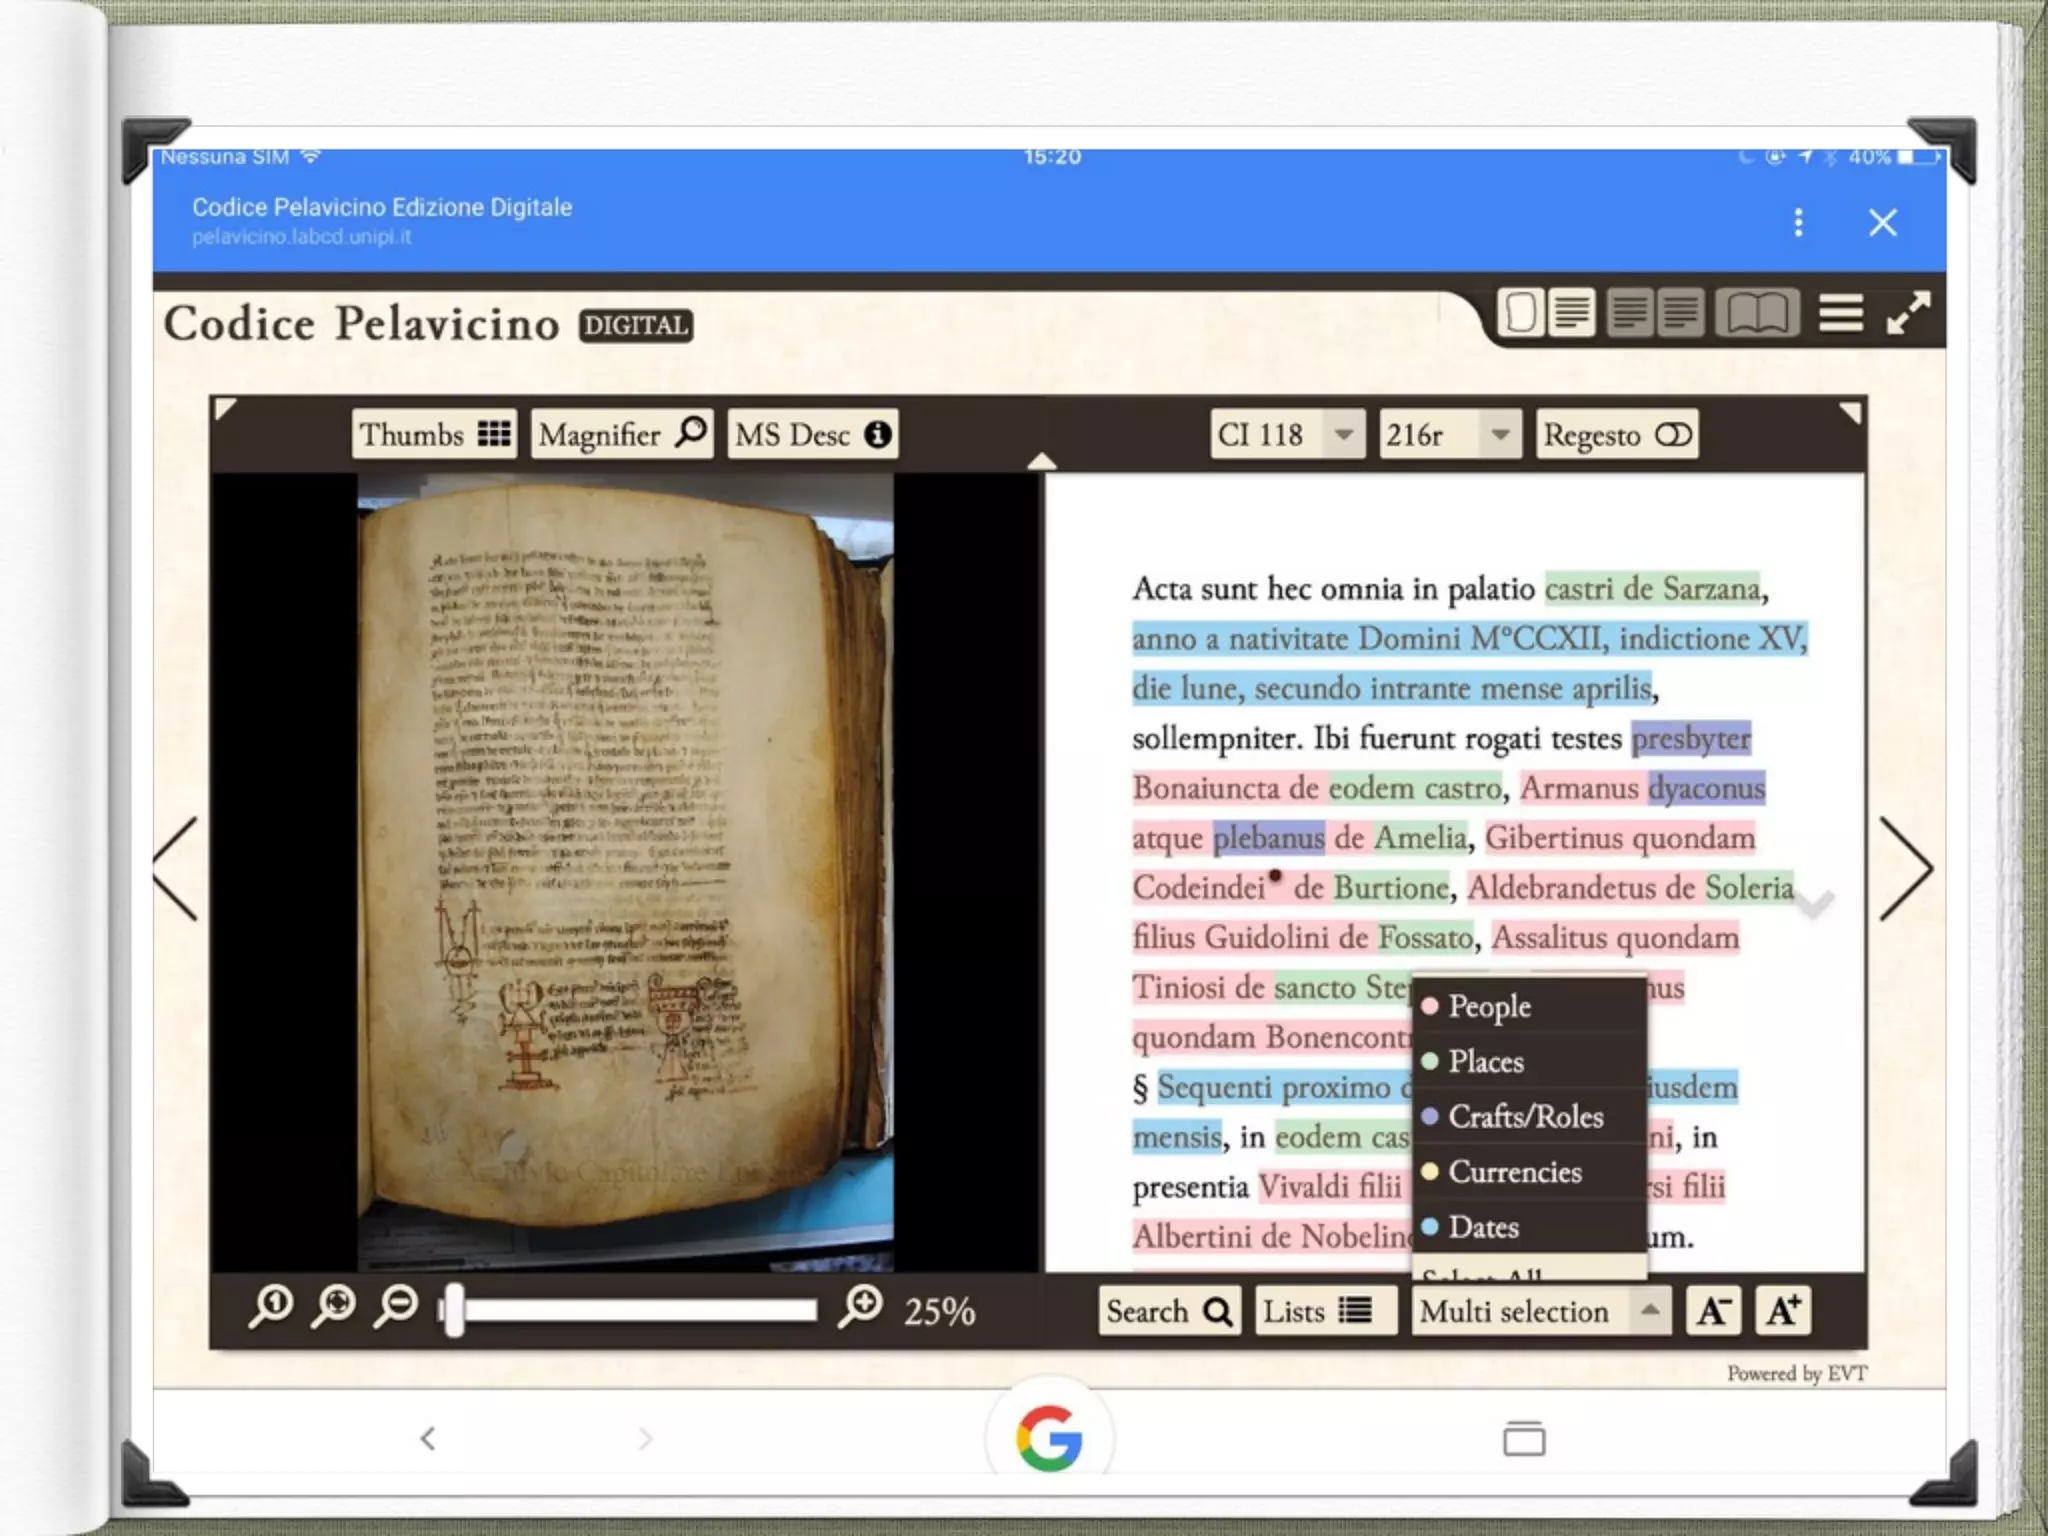2048x1536 pixels.
Task: Select Currencies in the selection menu
Action: (1514, 1172)
